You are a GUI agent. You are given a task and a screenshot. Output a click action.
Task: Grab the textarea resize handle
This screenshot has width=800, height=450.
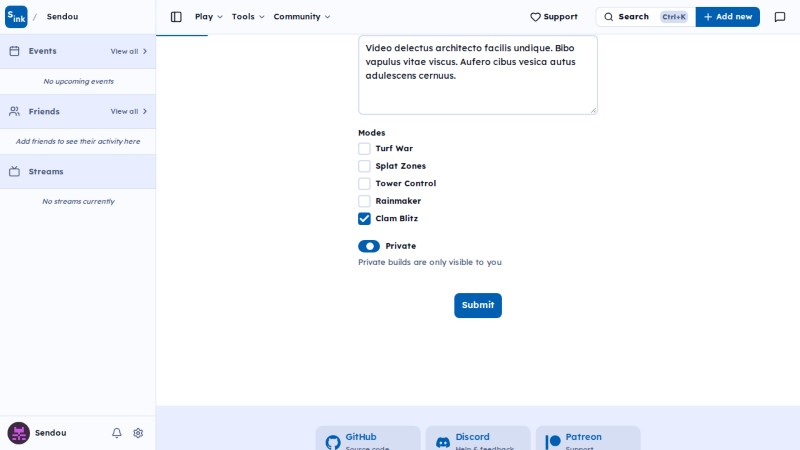click(x=593, y=110)
